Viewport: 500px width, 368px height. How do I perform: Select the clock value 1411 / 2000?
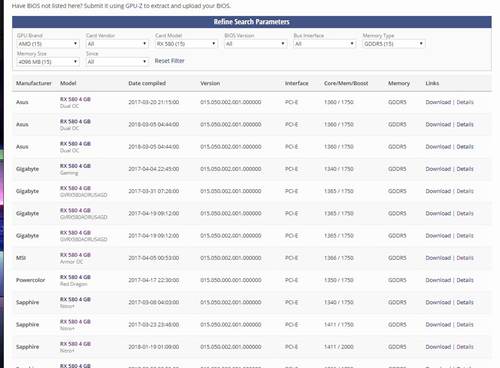click(339, 347)
